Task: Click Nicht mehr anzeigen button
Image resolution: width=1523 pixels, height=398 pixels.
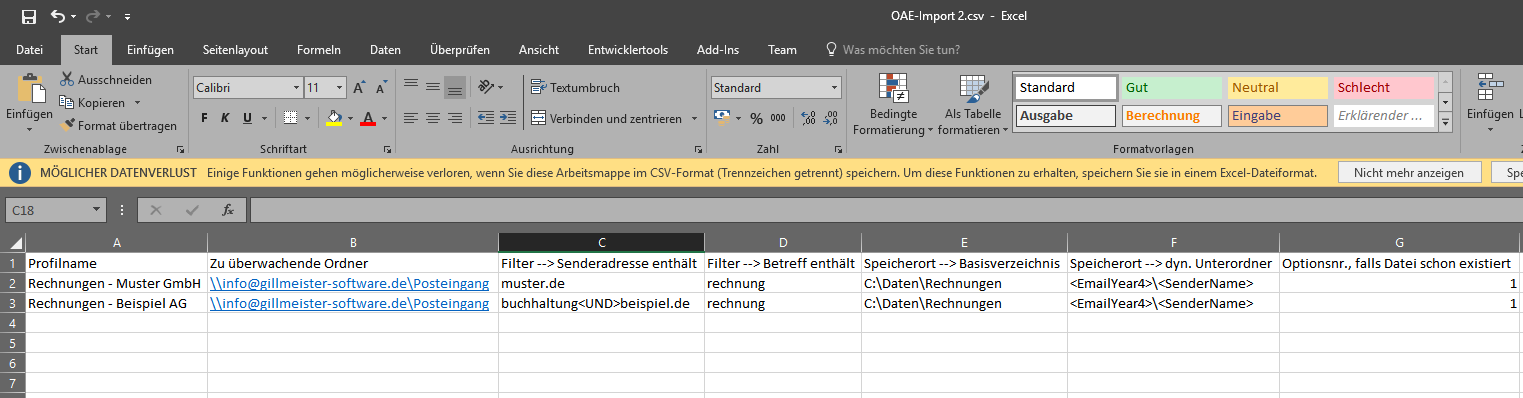Action: (x=1409, y=173)
